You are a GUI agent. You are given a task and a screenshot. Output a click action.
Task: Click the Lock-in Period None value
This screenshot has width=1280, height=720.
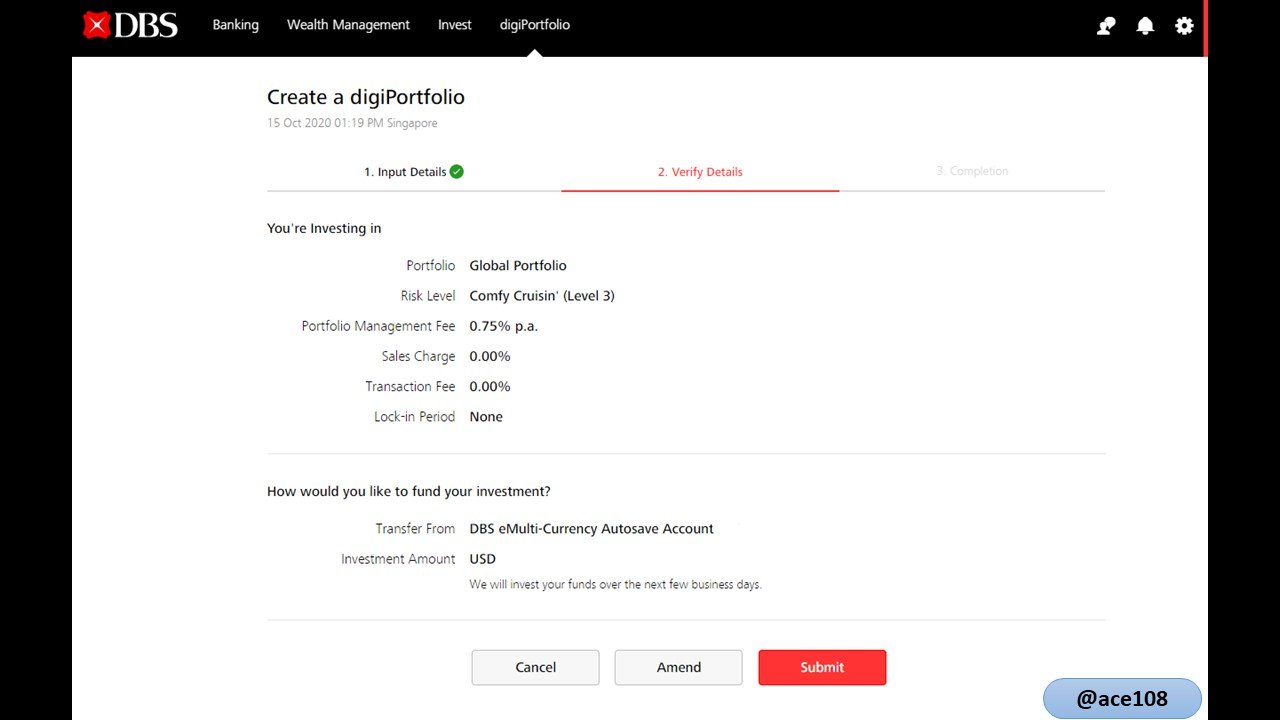pos(486,416)
